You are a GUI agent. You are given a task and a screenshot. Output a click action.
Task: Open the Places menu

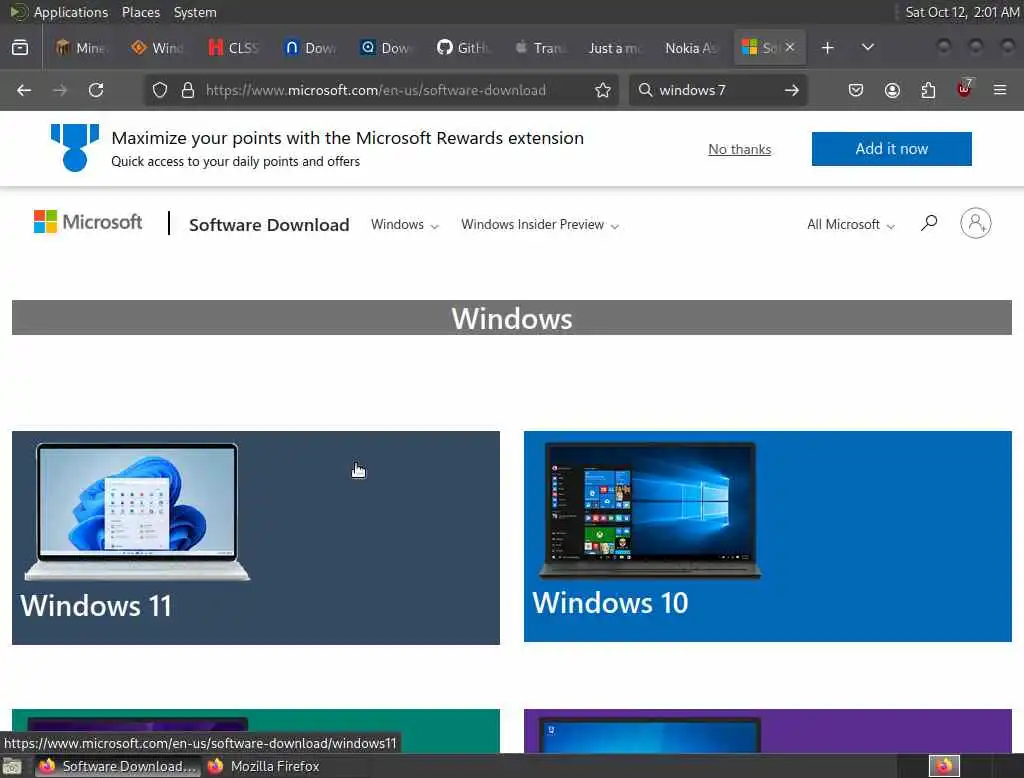click(141, 12)
